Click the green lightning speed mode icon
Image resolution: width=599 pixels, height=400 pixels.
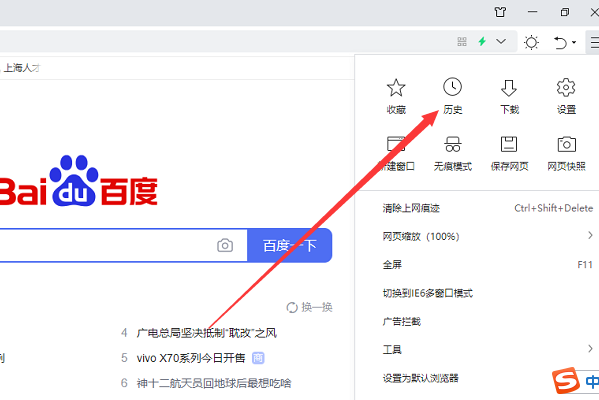coord(482,41)
